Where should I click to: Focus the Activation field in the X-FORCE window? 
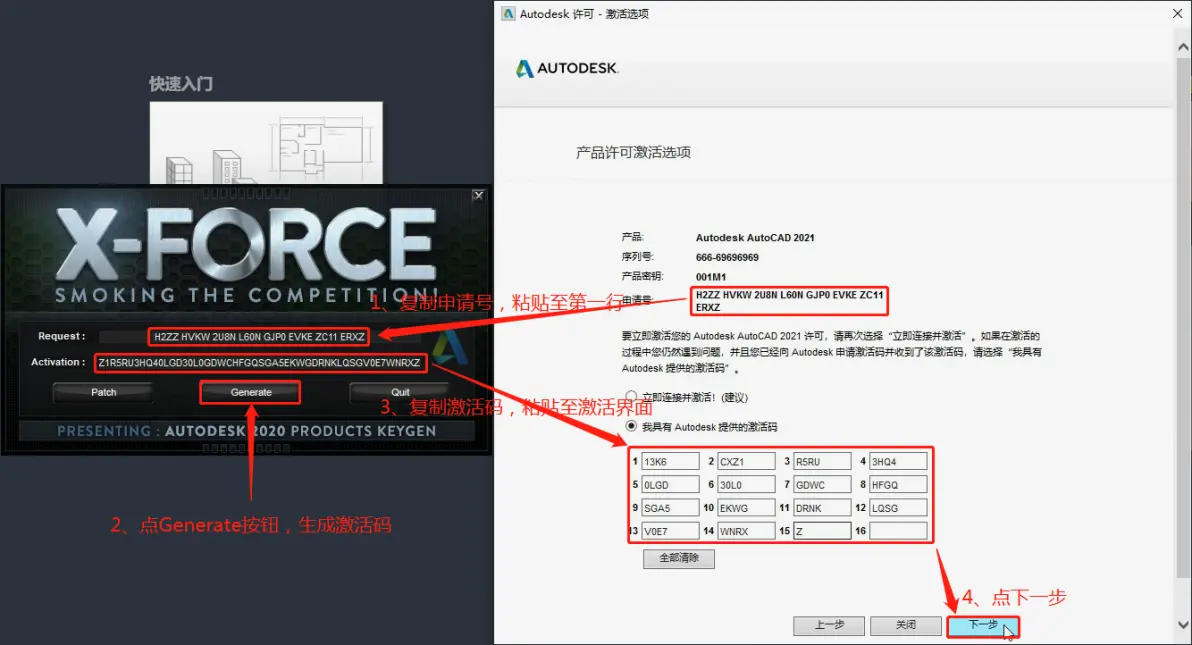pos(260,363)
